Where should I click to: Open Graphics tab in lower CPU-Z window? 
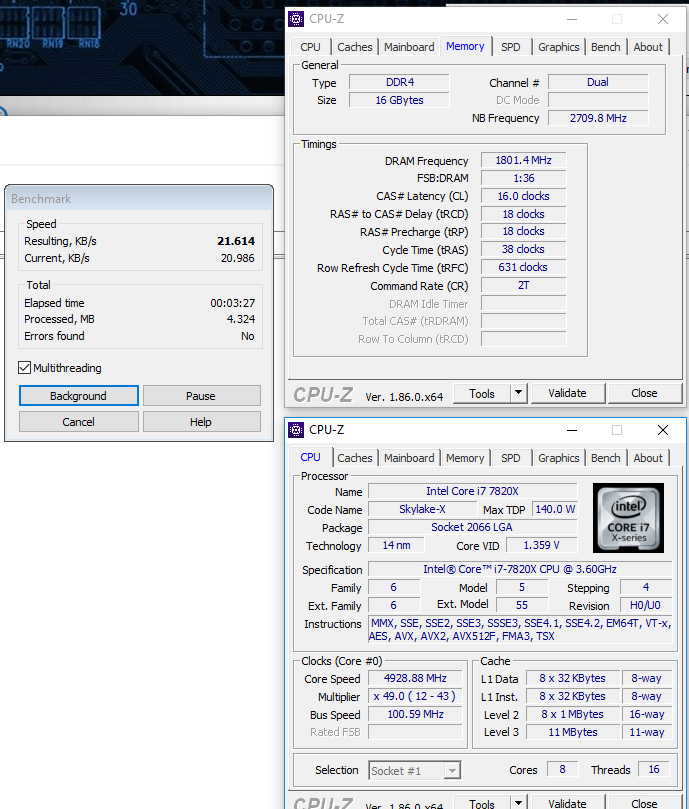coord(558,458)
